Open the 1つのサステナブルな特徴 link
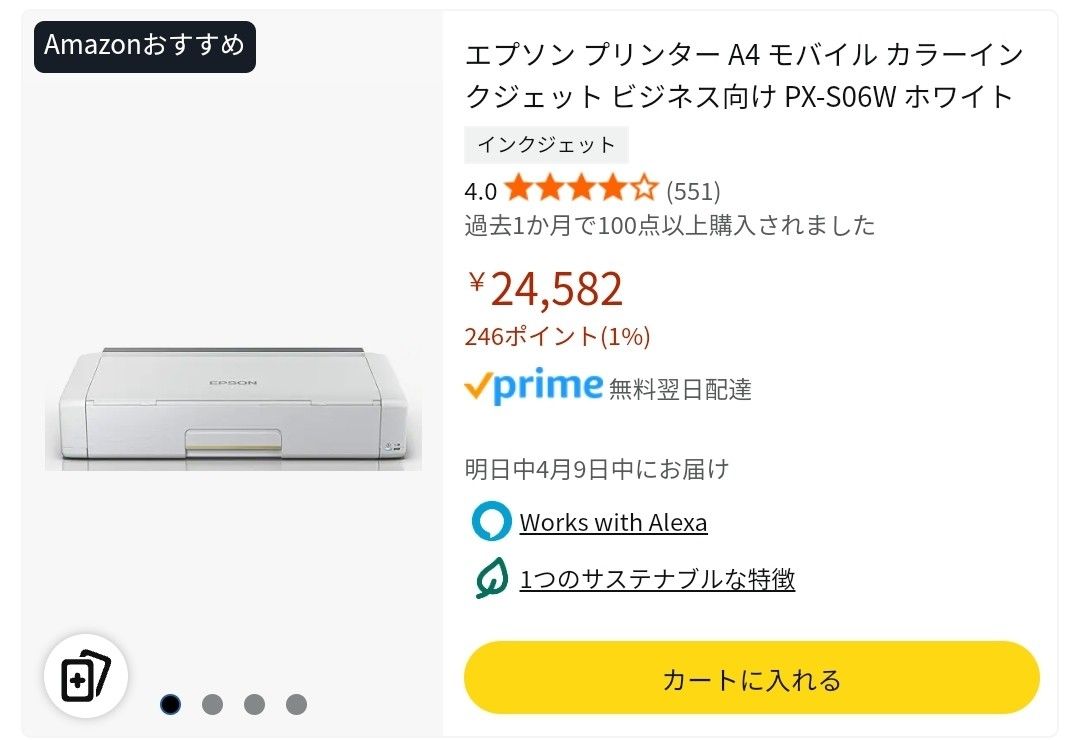1080x740 pixels. [x=657, y=580]
